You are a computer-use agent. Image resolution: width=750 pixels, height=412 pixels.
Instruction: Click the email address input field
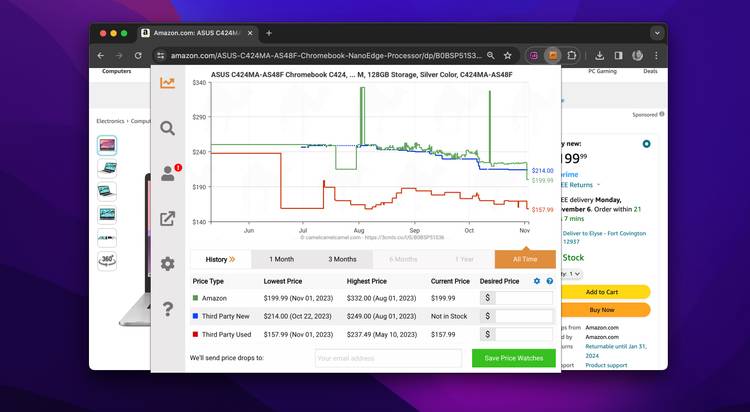coord(388,358)
